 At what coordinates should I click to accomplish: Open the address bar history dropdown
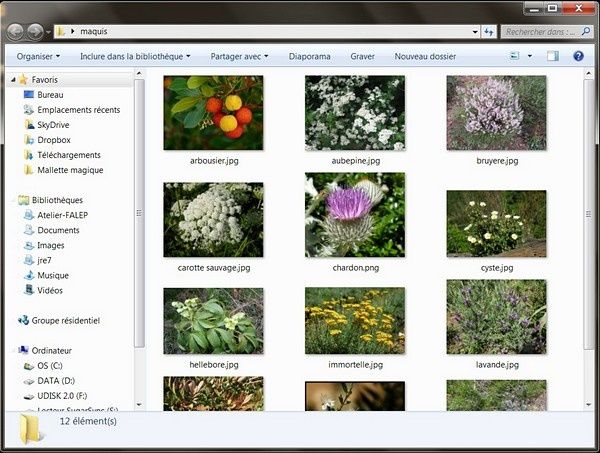(475, 32)
